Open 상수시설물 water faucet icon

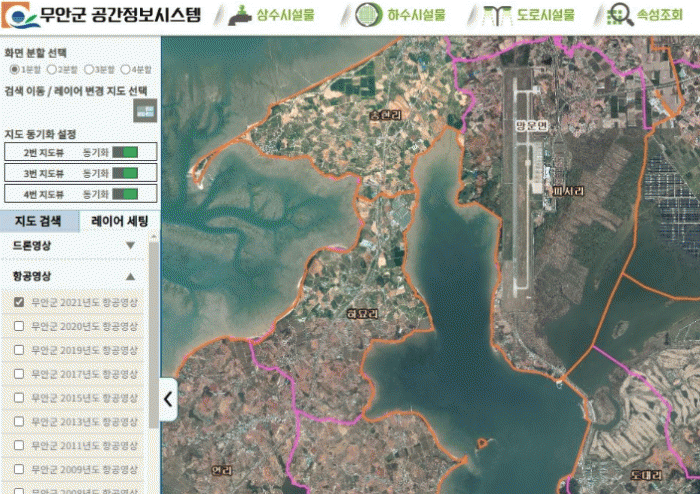pos(240,15)
